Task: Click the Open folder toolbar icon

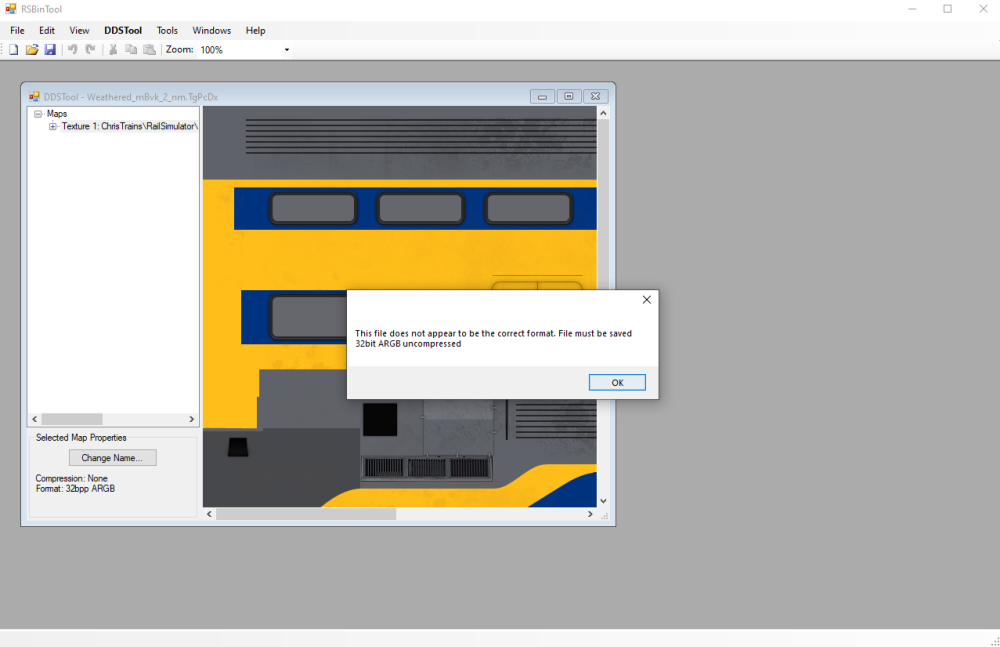Action: 32,50
